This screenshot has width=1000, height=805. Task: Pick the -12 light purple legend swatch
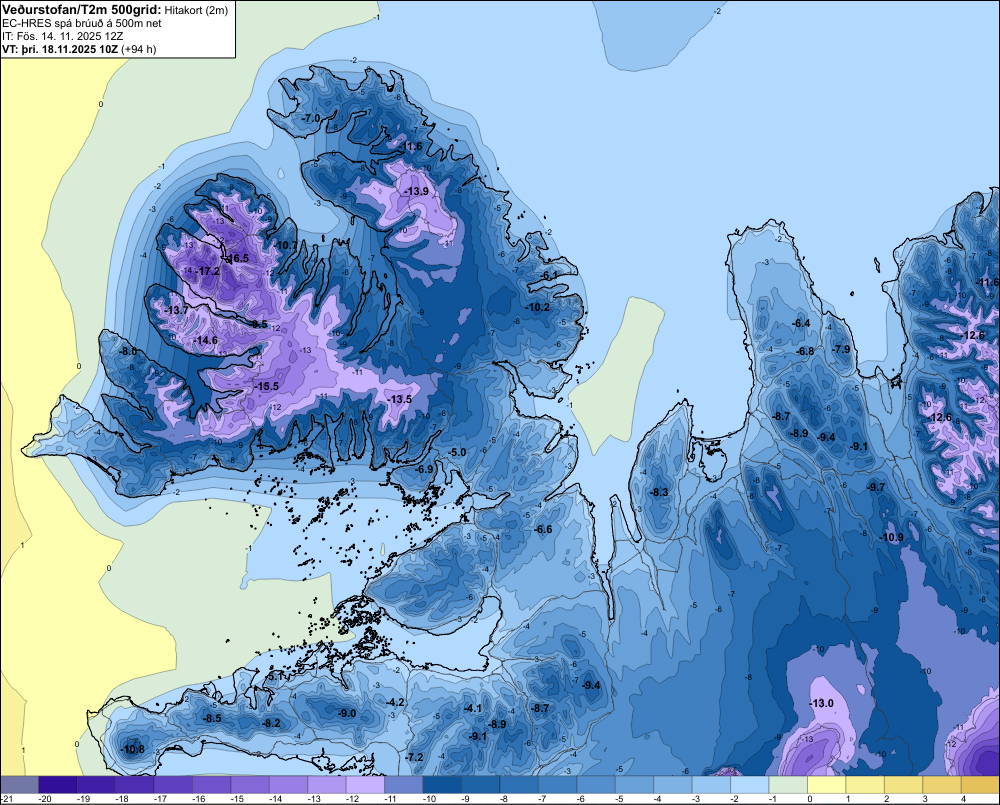[x=365, y=784]
